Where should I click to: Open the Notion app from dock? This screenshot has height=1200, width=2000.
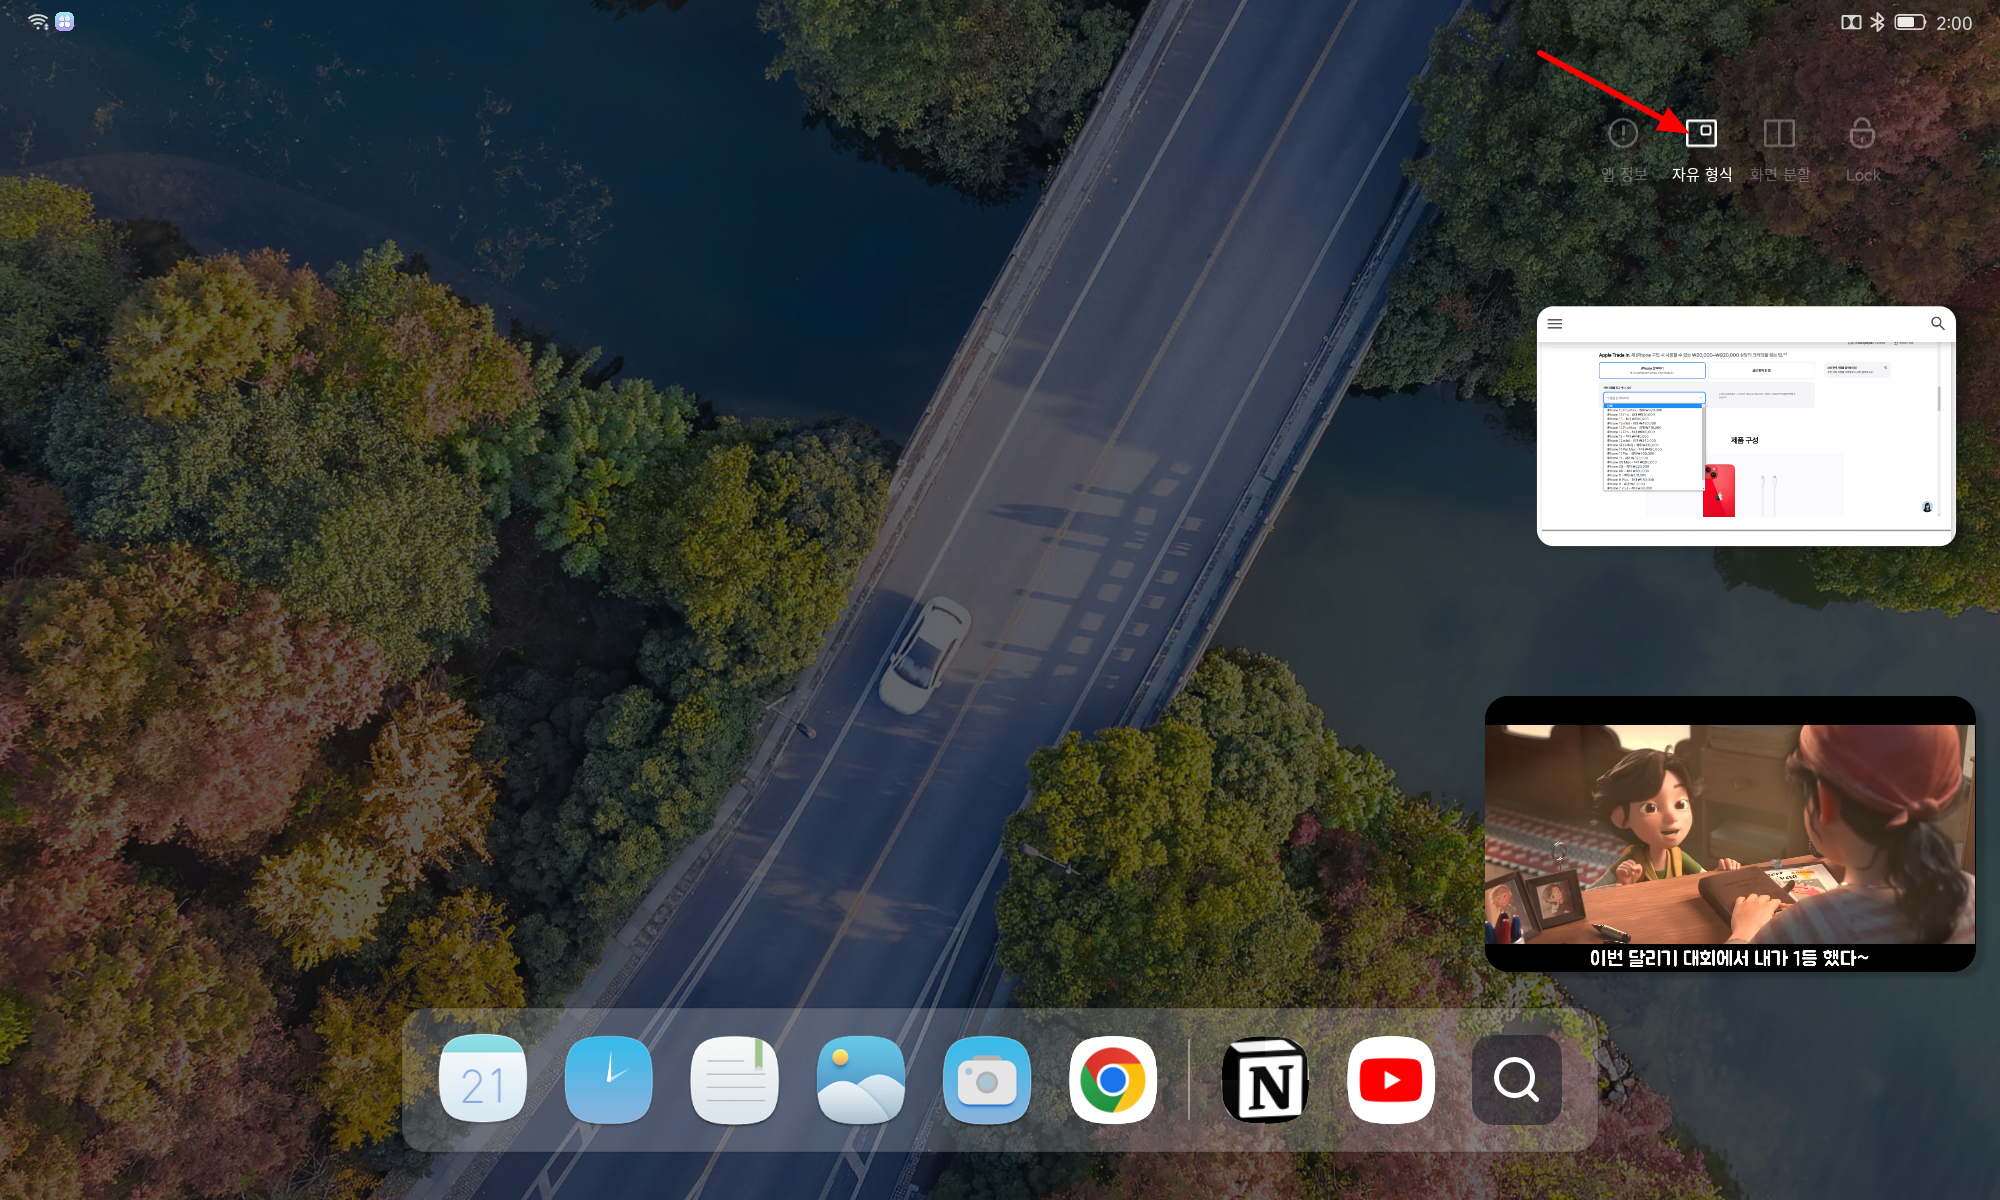[x=1264, y=1079]
